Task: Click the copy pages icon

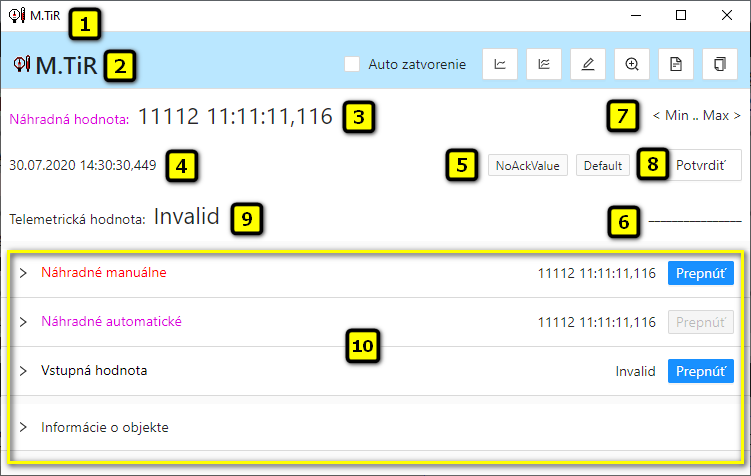Action: [x=720, y=64]
